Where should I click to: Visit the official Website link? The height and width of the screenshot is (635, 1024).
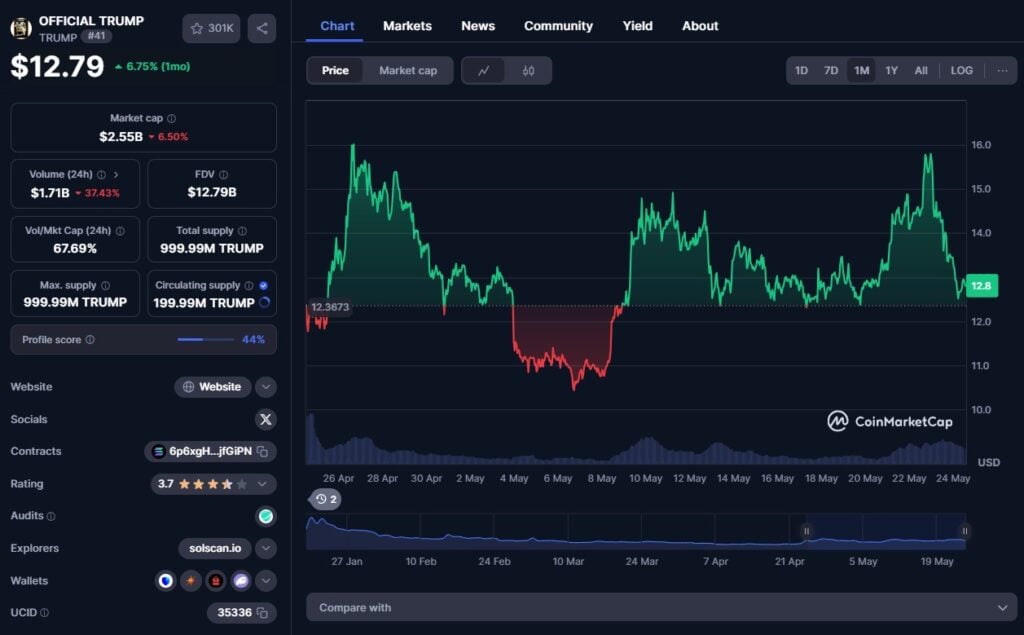pos(212,387)
